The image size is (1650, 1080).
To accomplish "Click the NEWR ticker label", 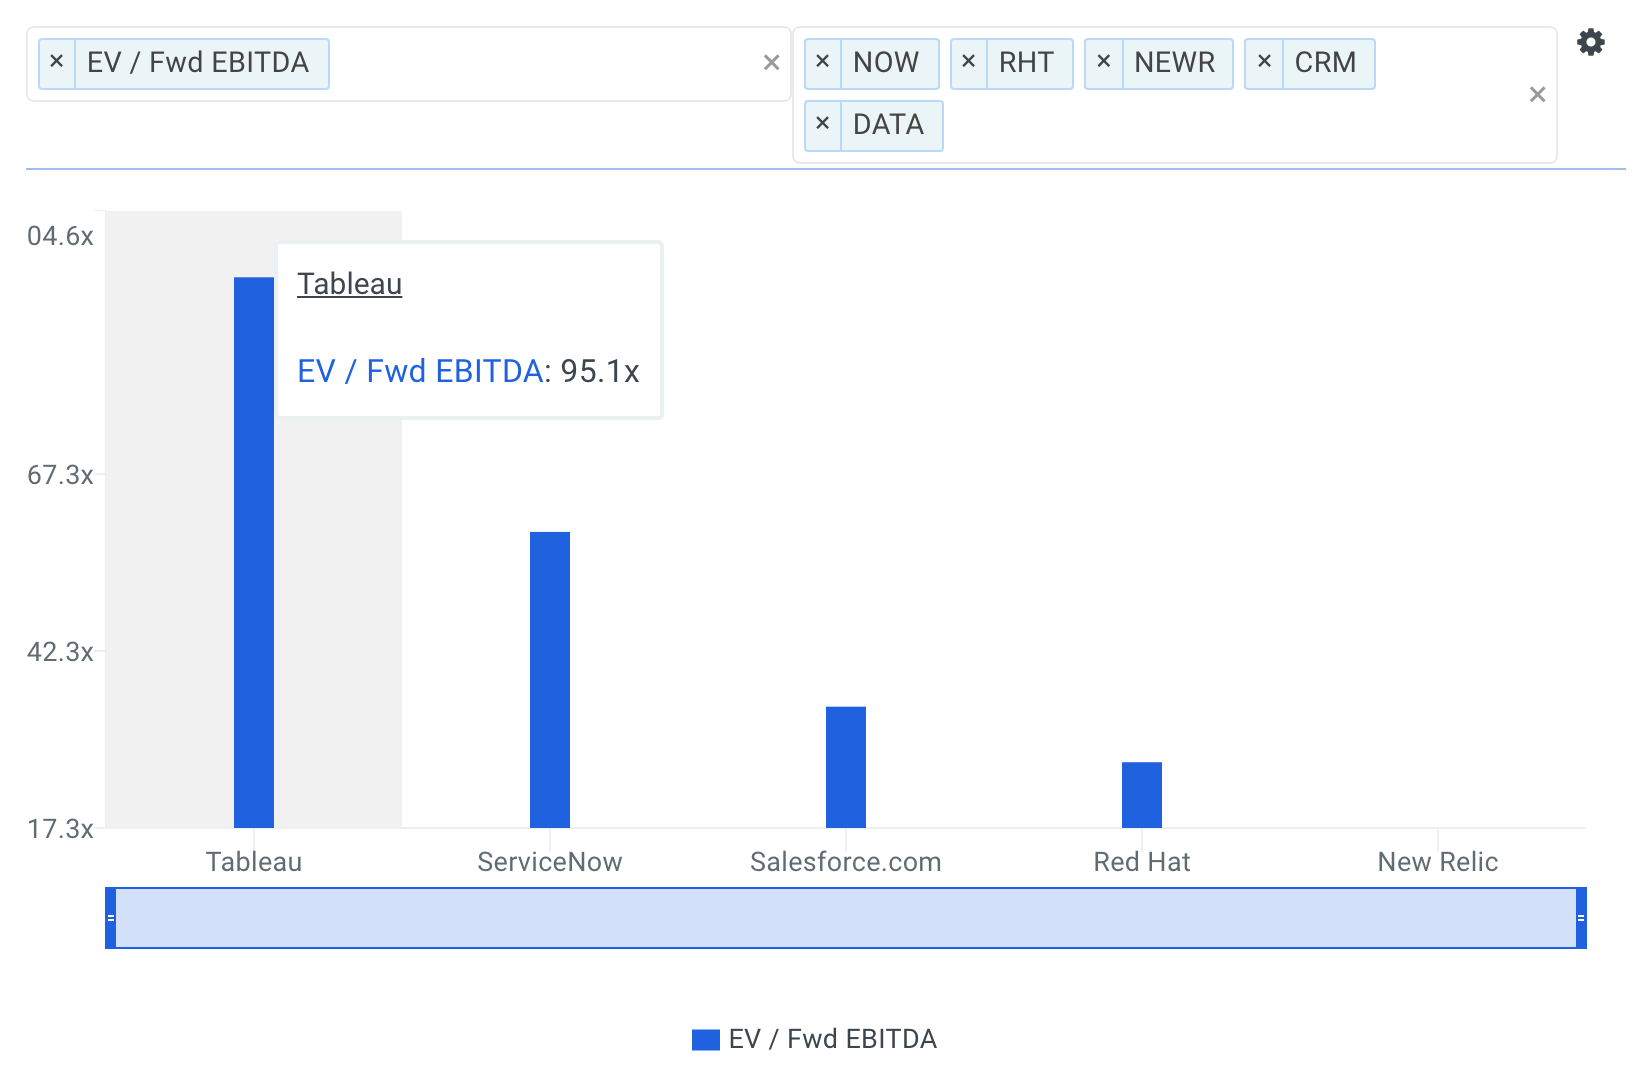I will [x=1174, y=63].
